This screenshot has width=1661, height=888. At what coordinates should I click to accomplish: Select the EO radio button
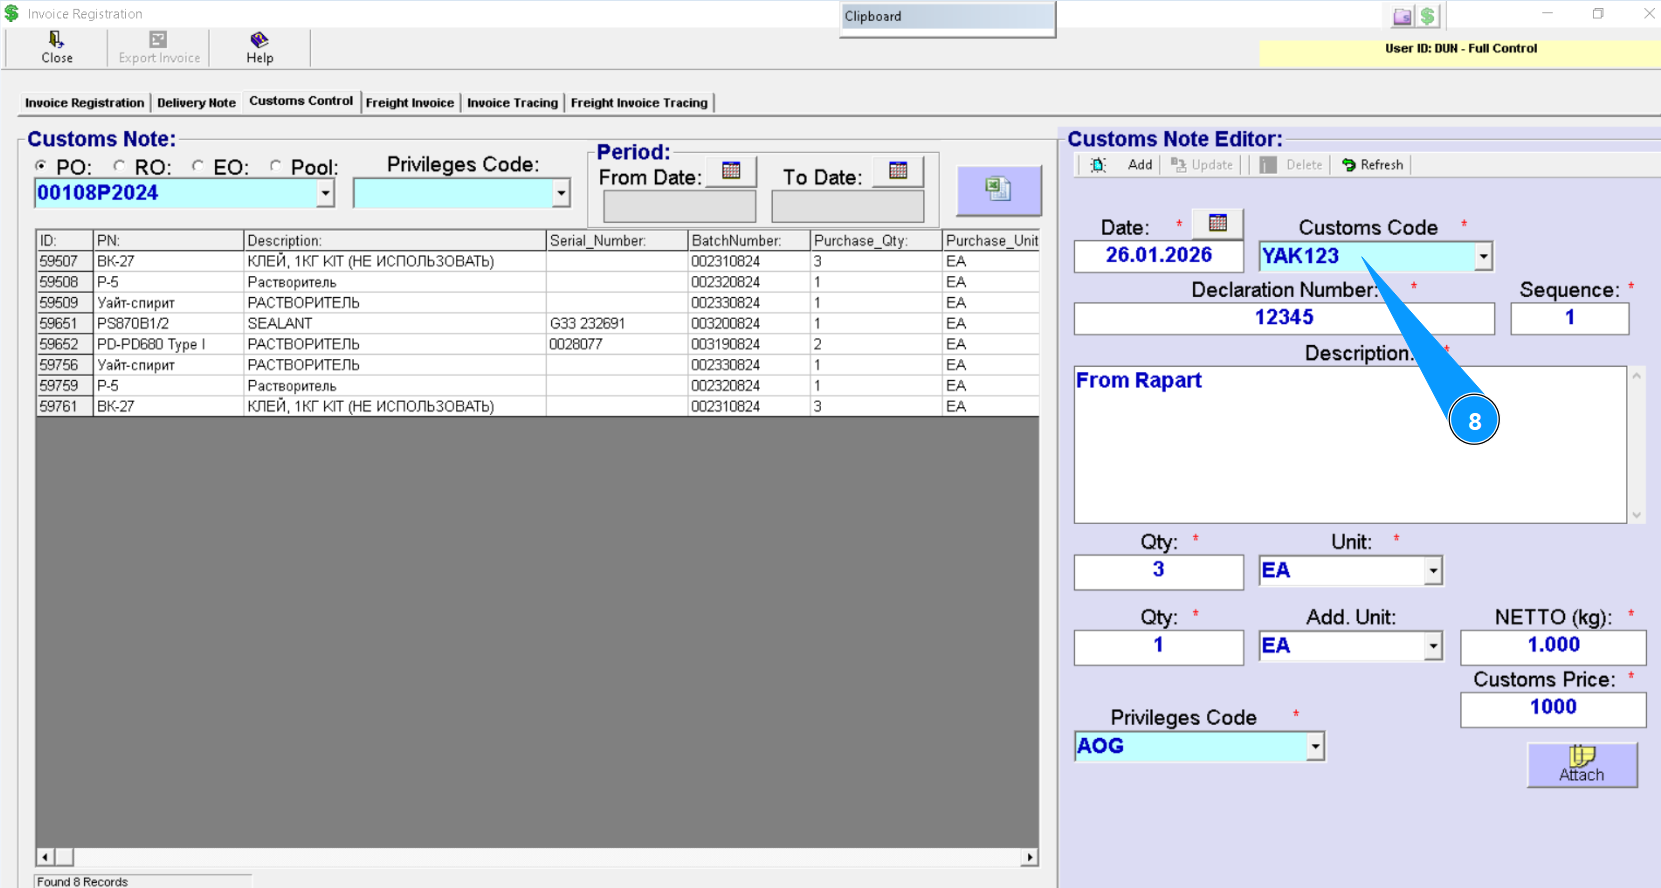[197, 166]
